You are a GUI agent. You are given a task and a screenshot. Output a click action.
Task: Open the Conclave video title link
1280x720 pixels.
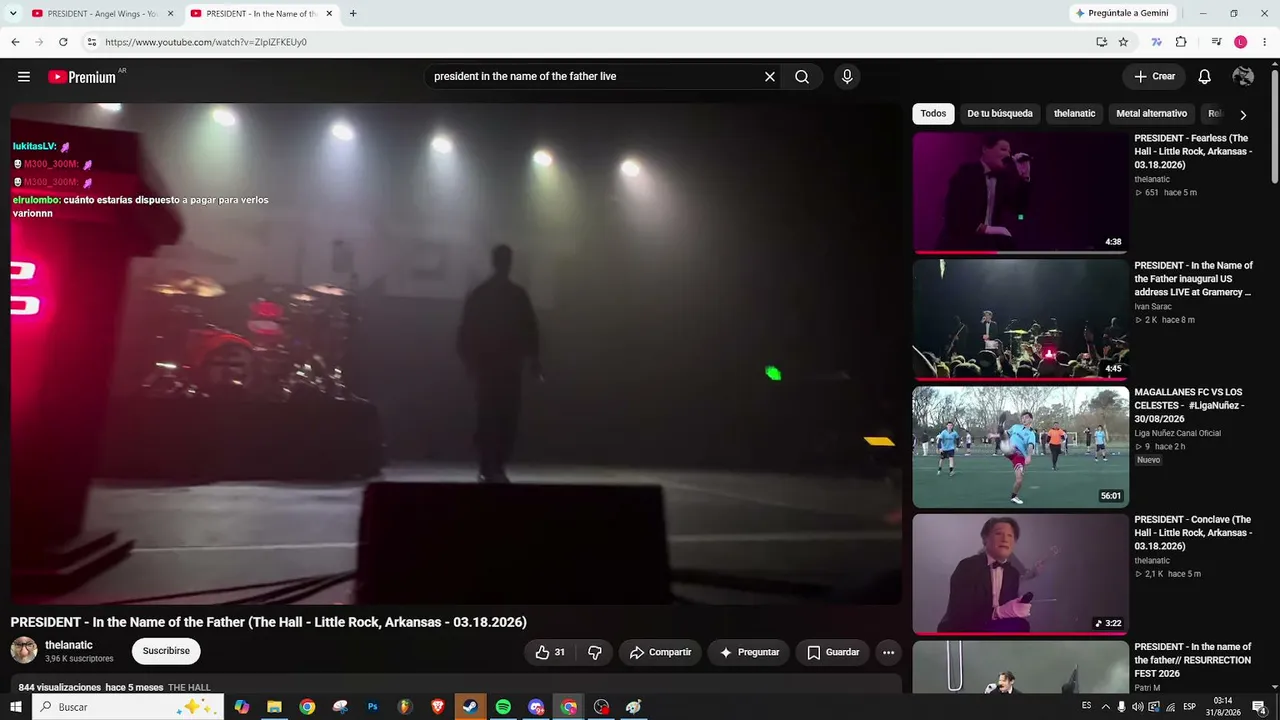click(x=1193, y=533)
